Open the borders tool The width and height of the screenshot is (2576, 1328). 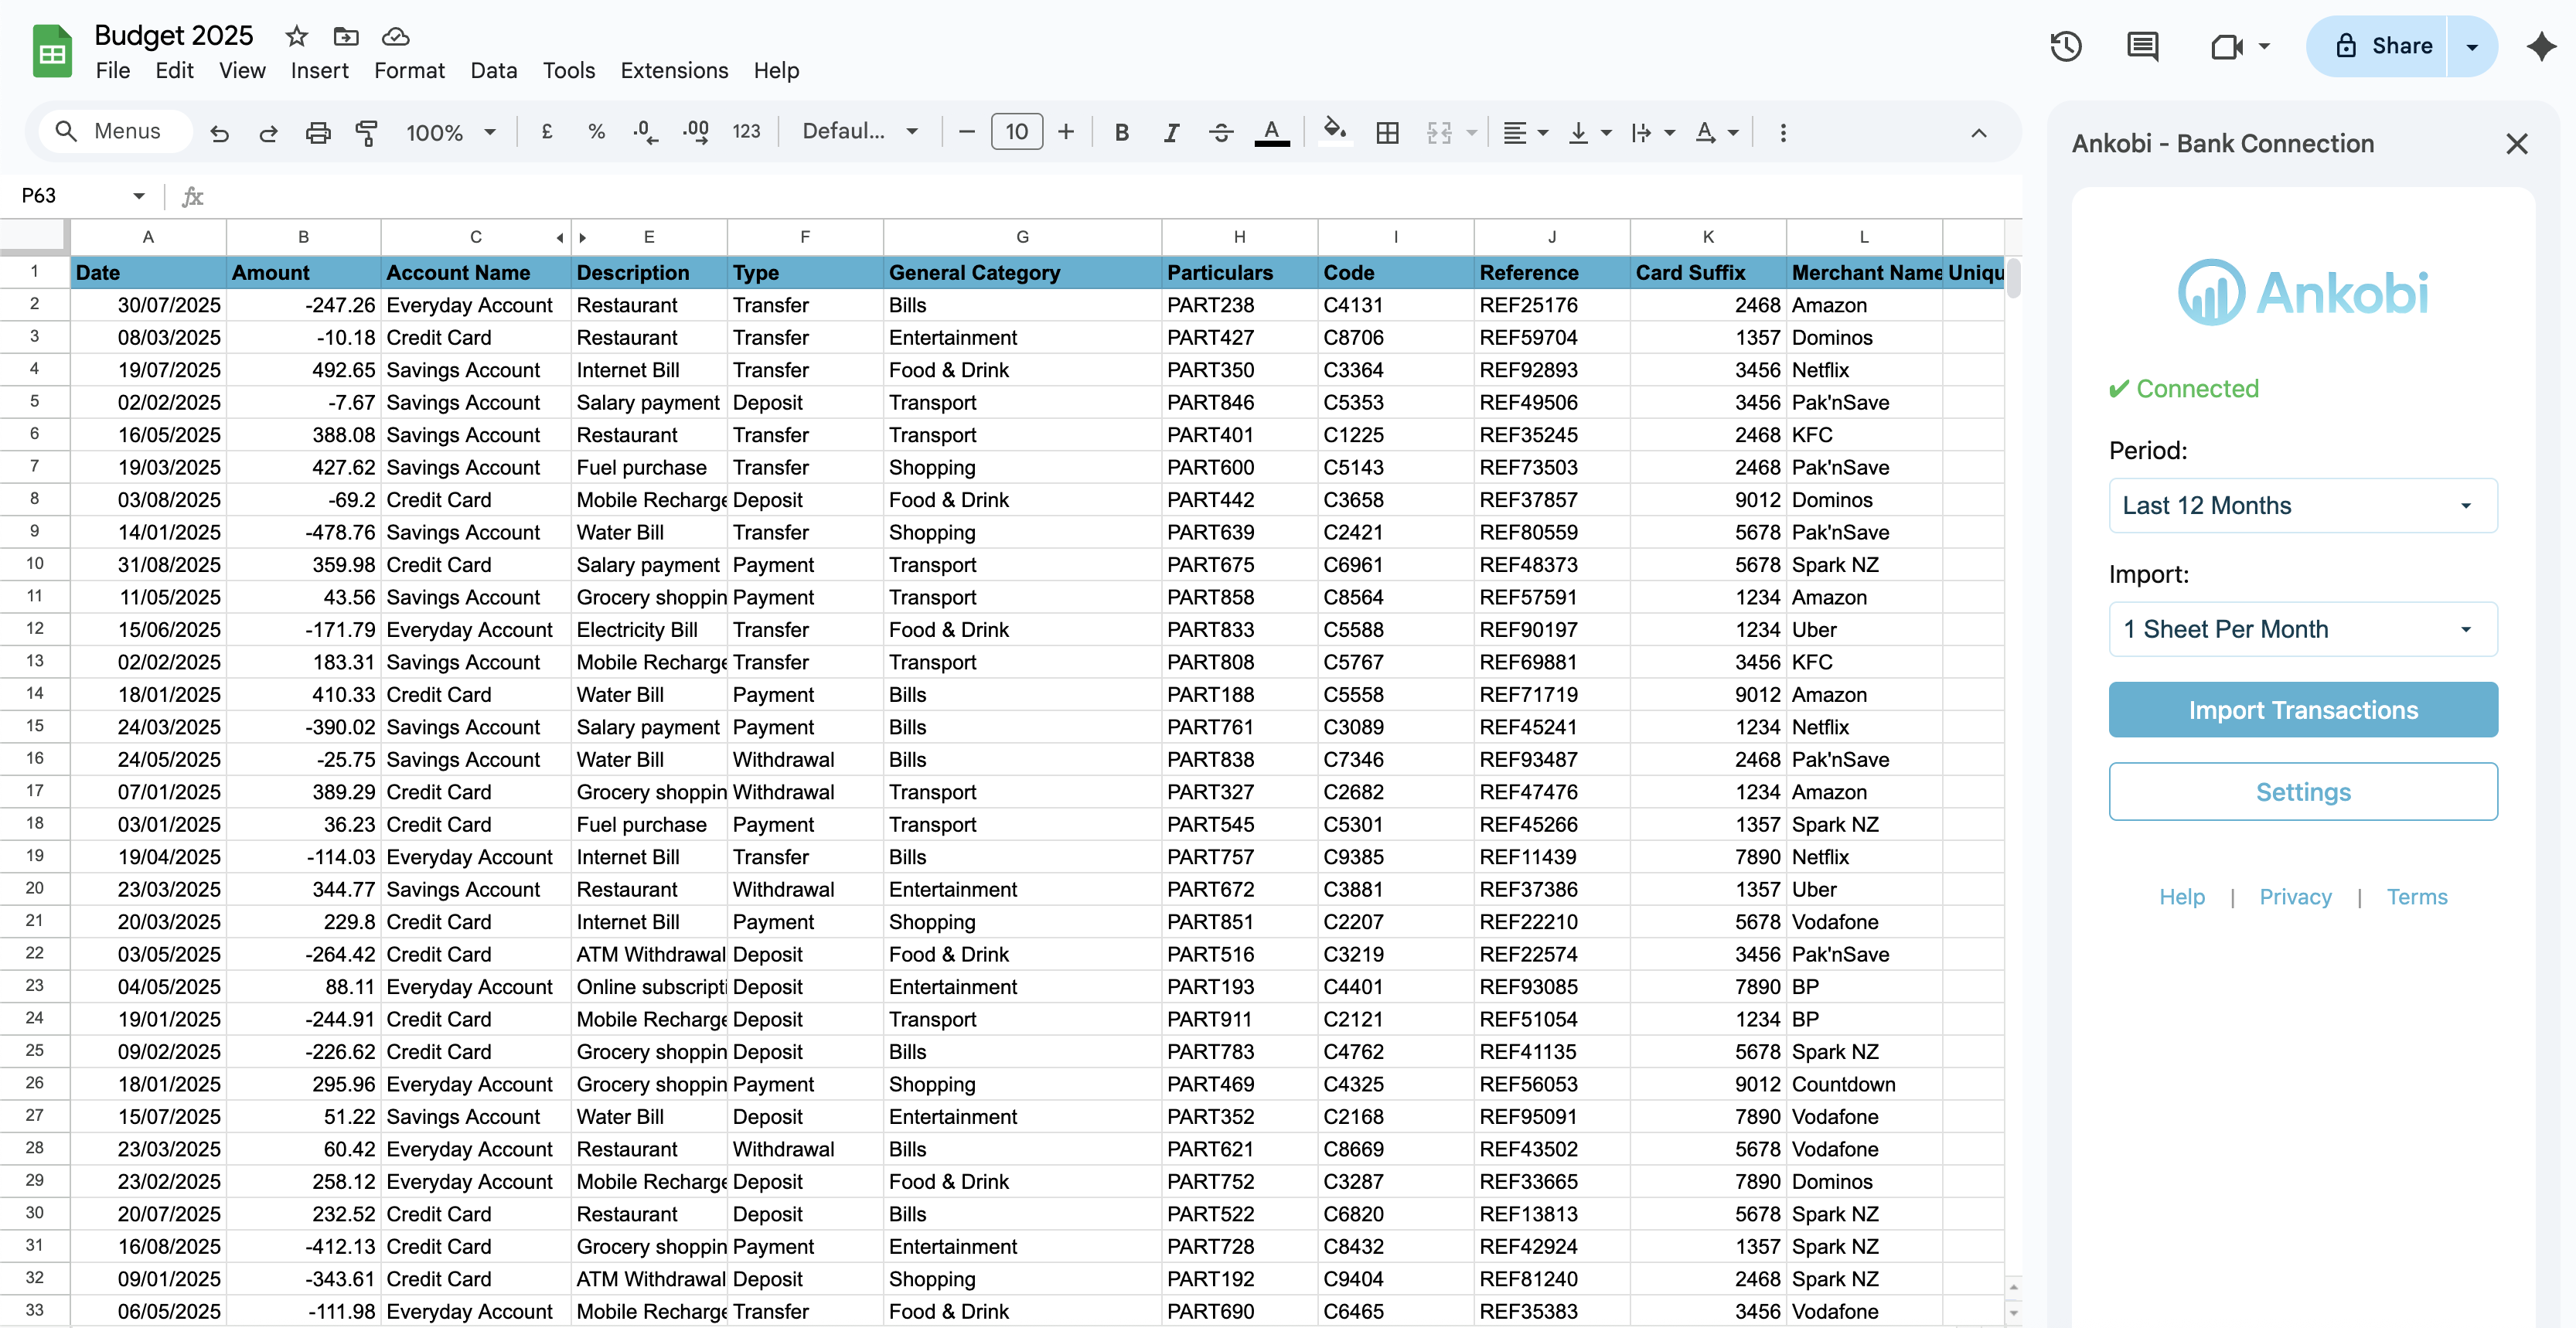[1387, 132]
